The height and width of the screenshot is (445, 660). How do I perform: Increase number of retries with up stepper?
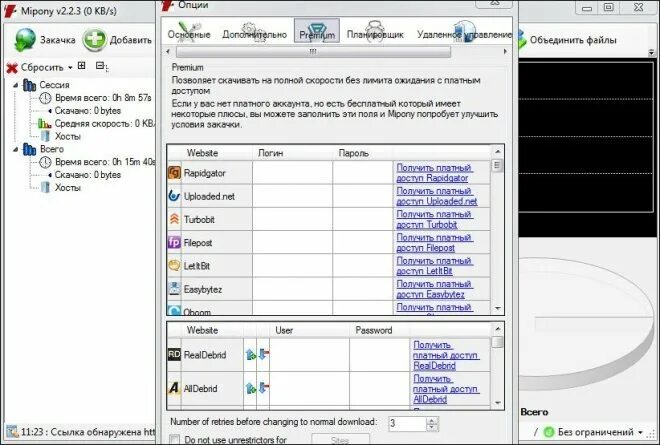coord(432,420)
